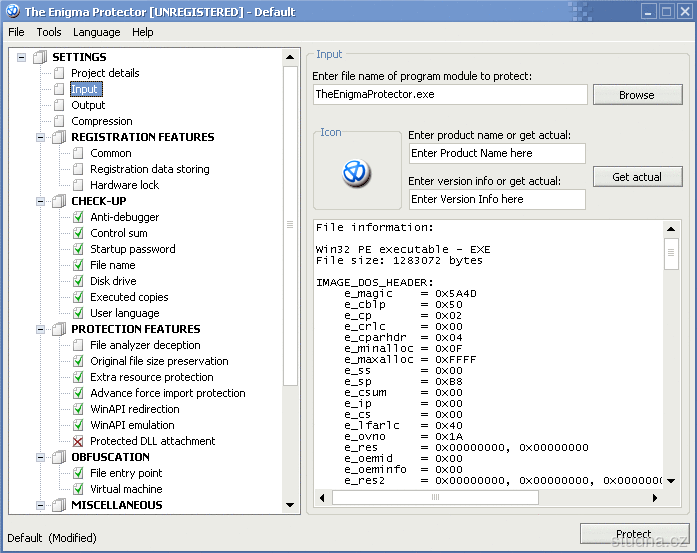Toggle the WinAPI redirection check mark
697x553 pixels.
pos(78,409)
